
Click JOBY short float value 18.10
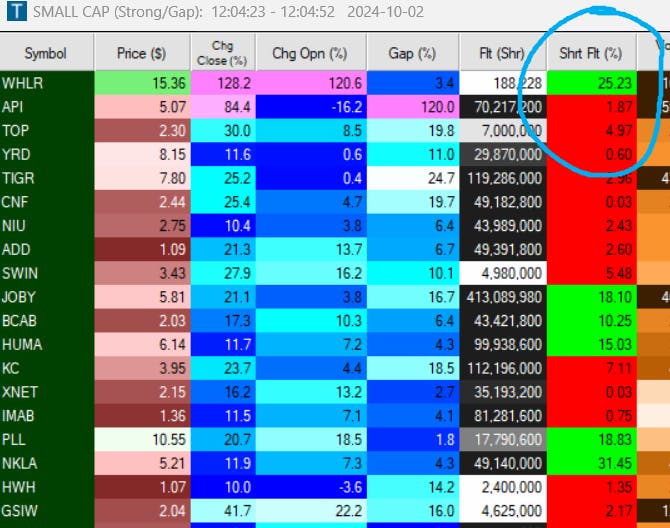click(x=592, y=297)
